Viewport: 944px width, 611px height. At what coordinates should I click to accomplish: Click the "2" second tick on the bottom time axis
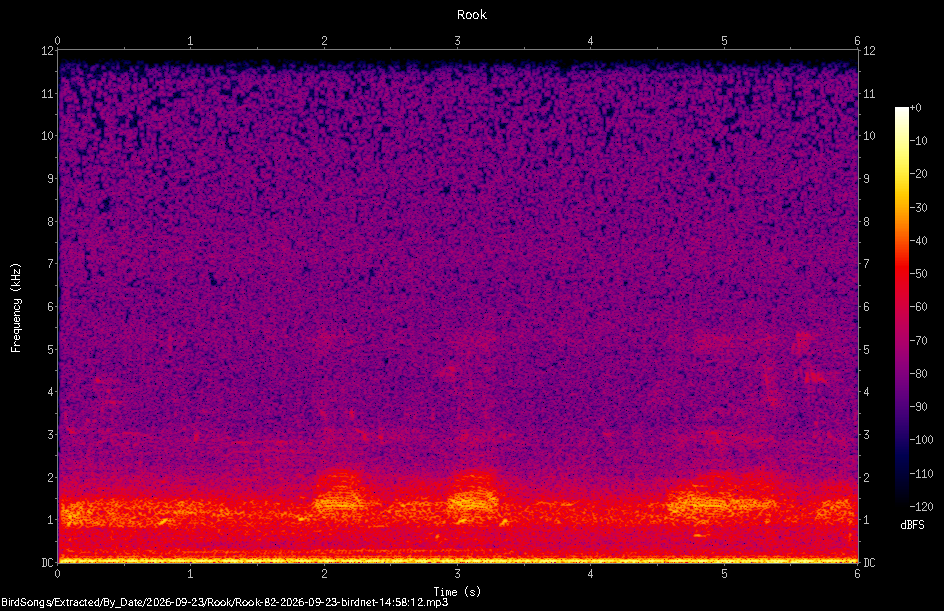coord(324,574)
